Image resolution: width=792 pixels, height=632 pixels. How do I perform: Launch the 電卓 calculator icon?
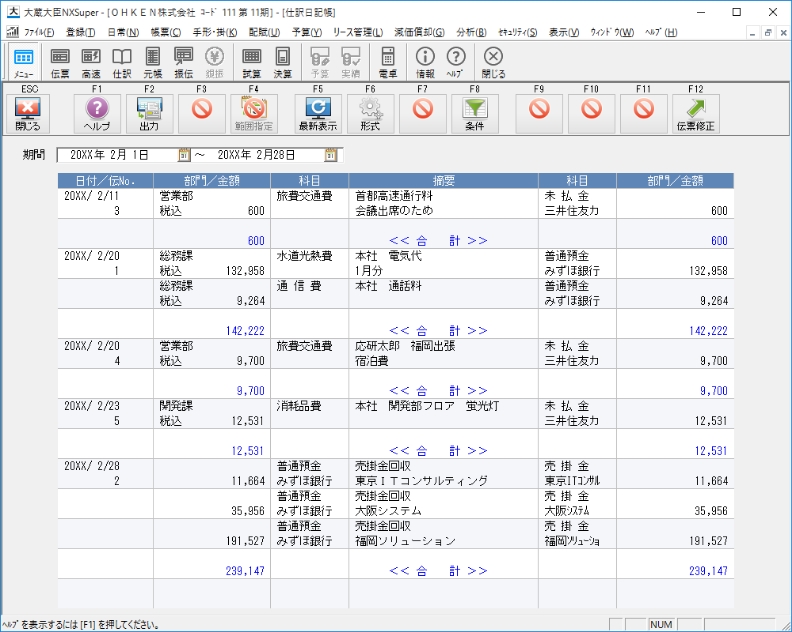(x=388, y=63)
